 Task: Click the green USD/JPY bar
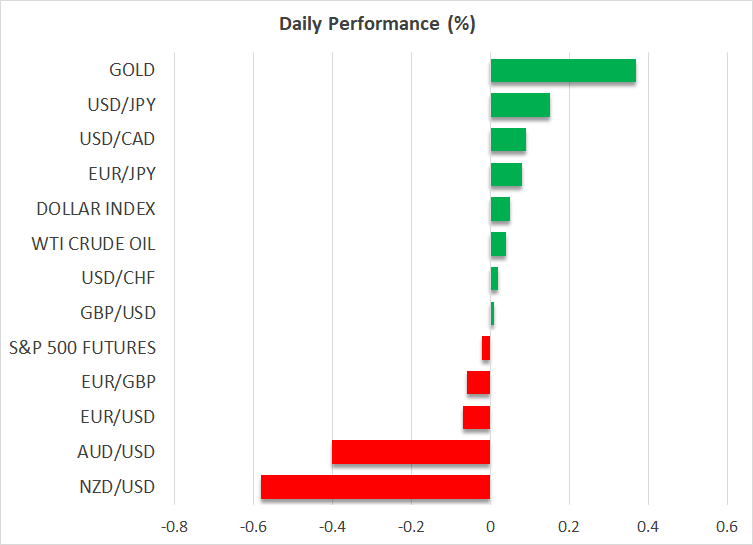point(520,105)
